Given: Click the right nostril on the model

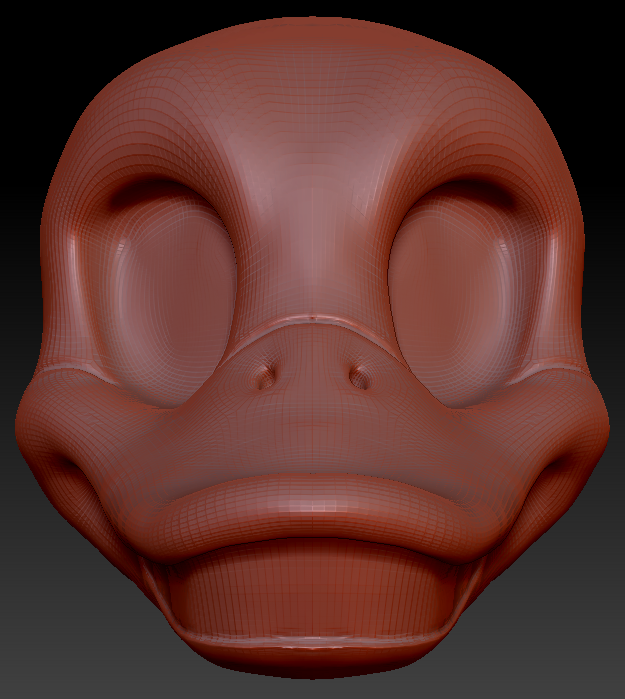Looking at the screenshot, I should (x=359, y=377).
